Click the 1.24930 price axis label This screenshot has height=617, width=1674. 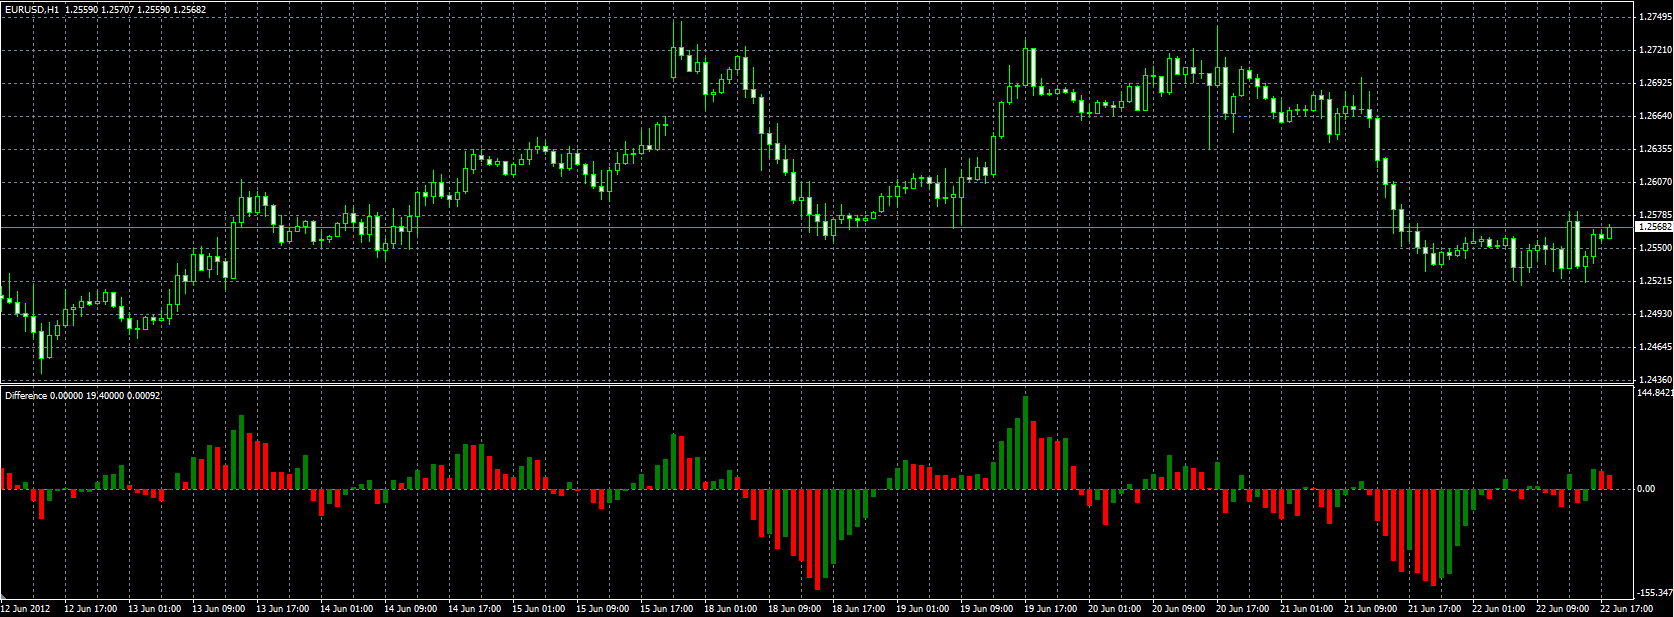tap(1656, 314)
